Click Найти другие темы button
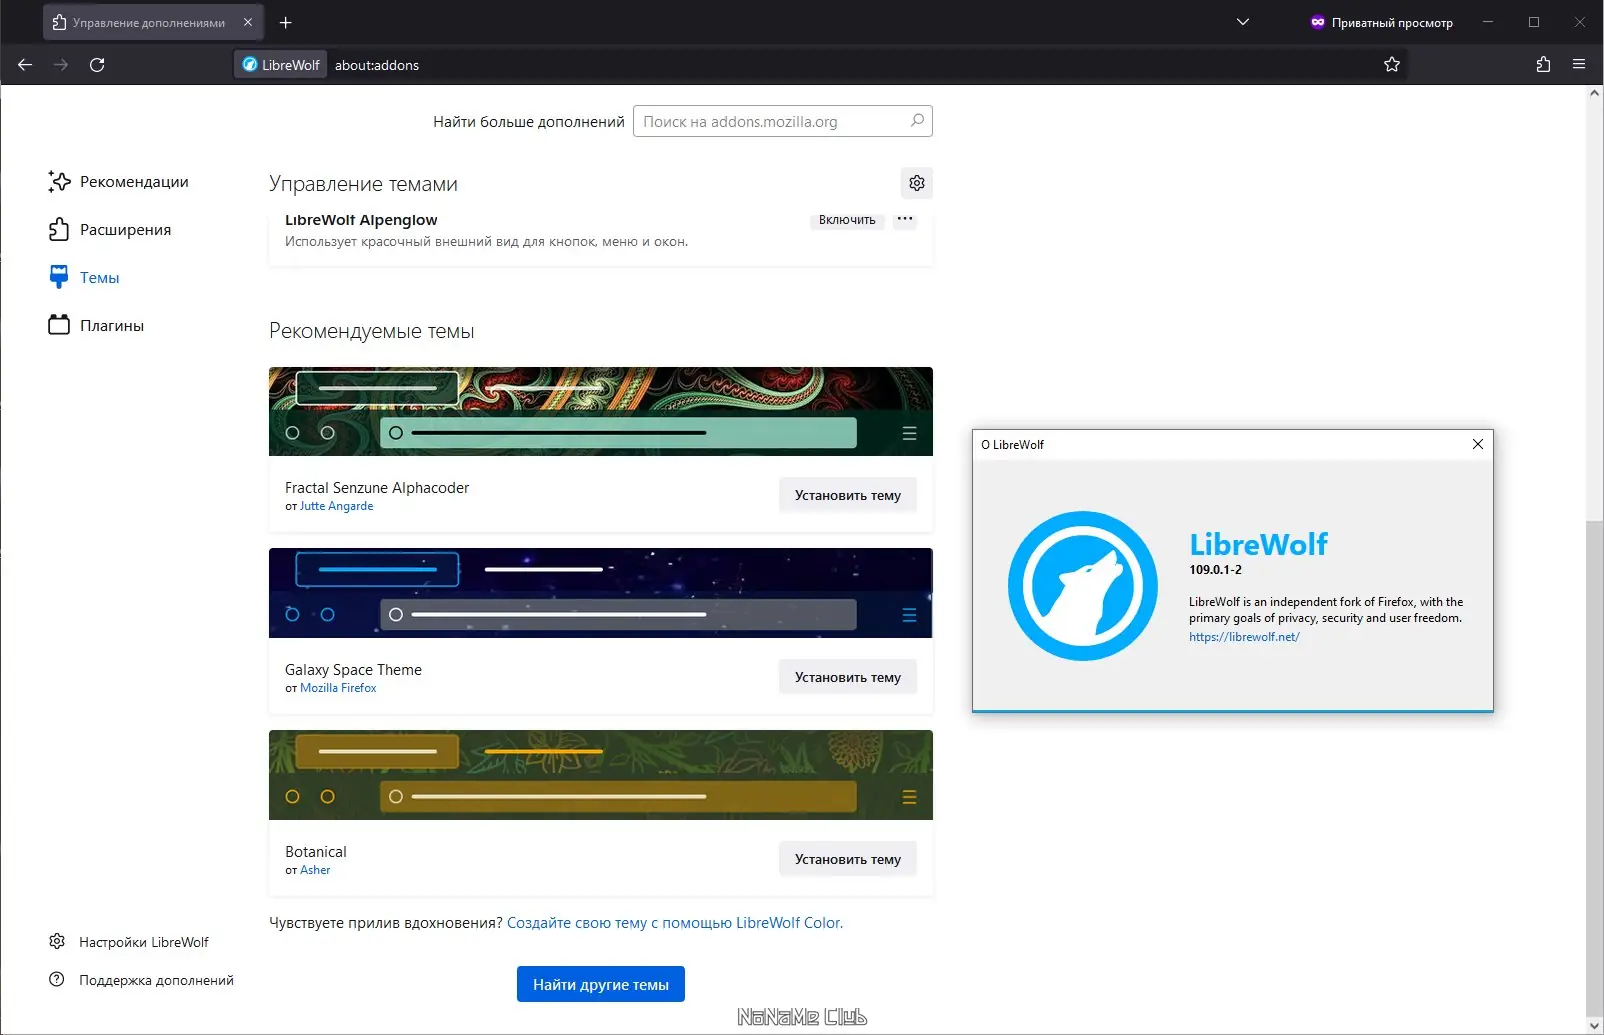Screen dimensions: 1604x1035 (601, 985)
